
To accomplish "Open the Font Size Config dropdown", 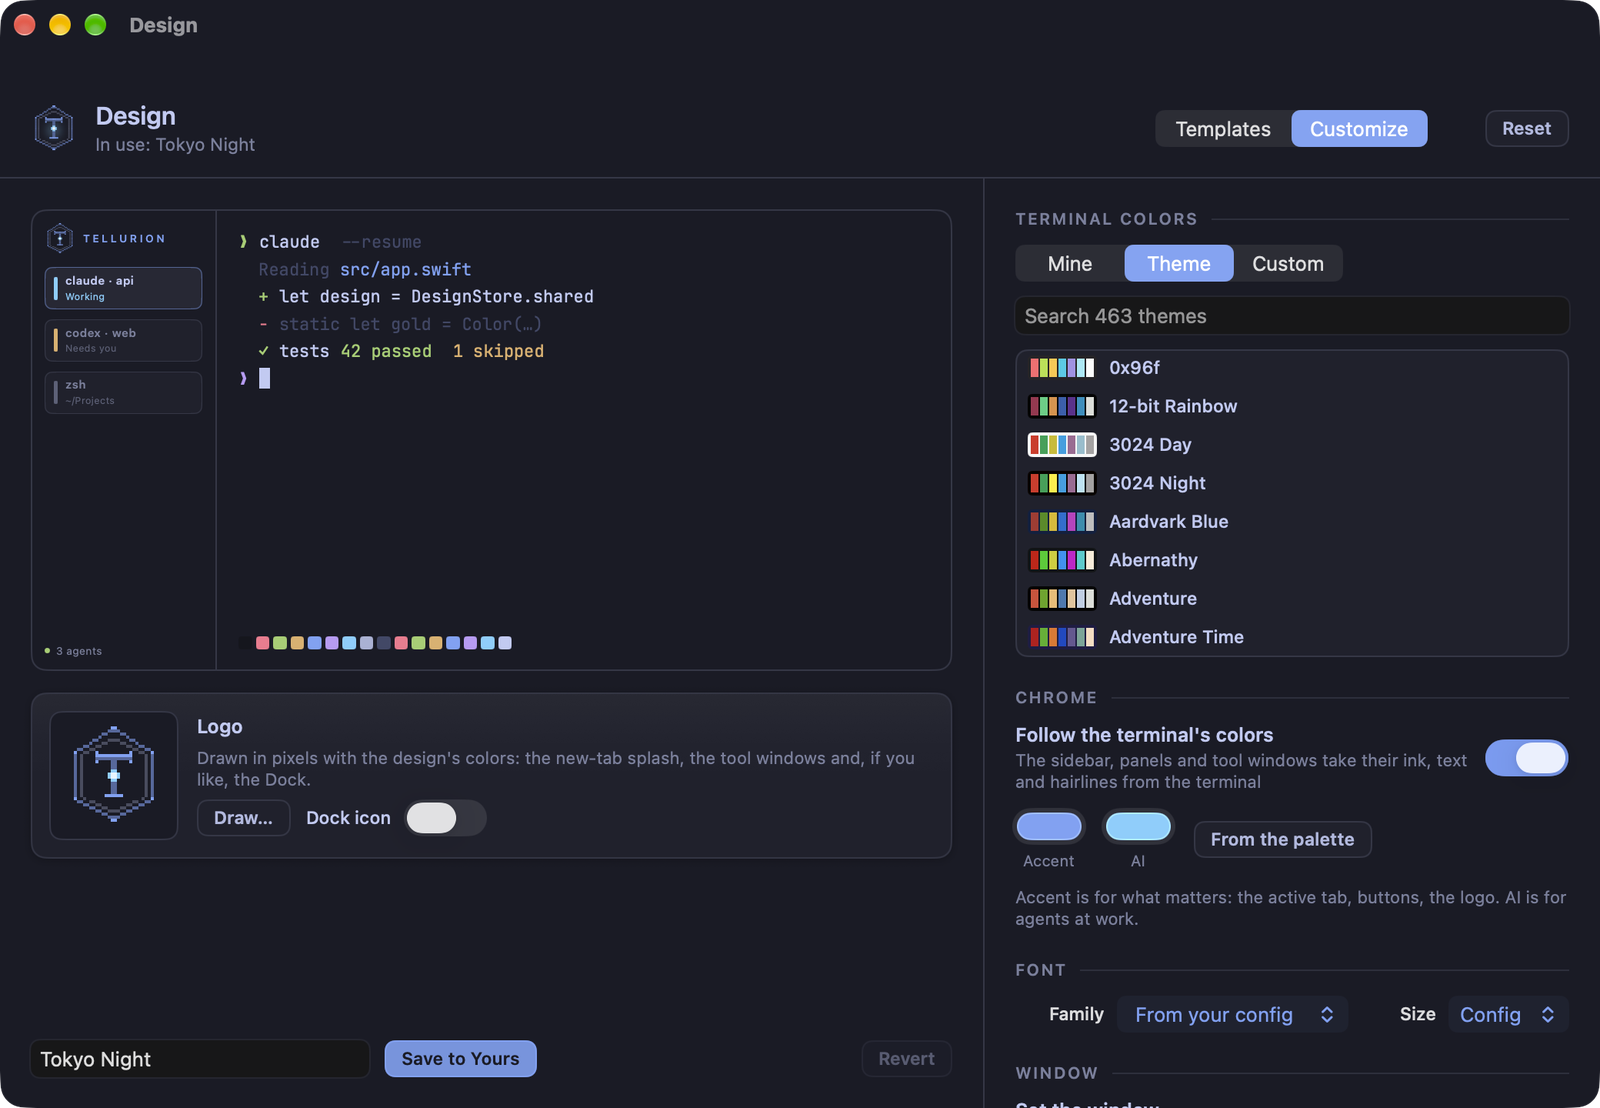I will coord(1508,1015).
